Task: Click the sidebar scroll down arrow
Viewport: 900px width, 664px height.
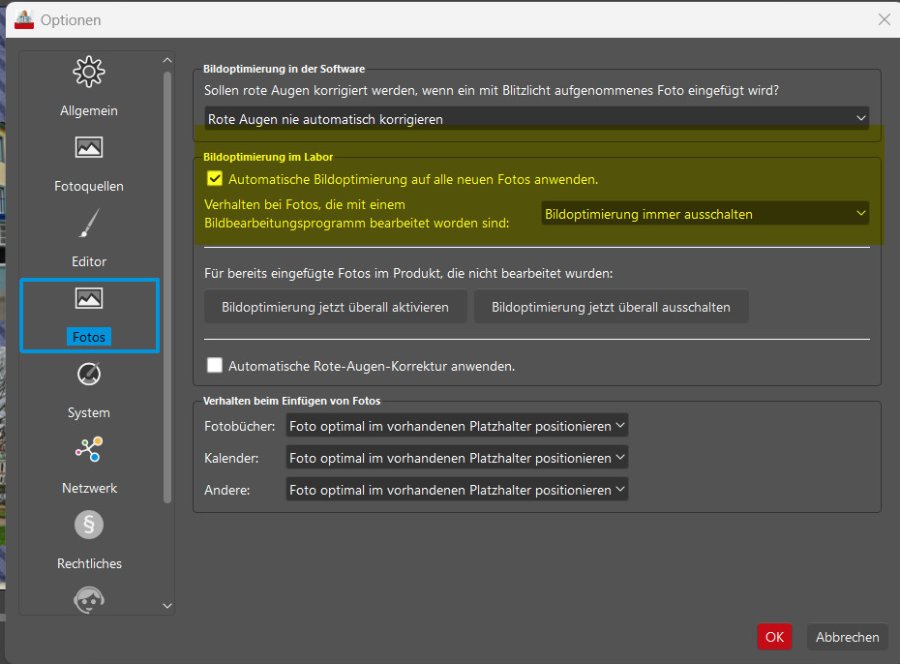Action: click(x=167, y=606)
